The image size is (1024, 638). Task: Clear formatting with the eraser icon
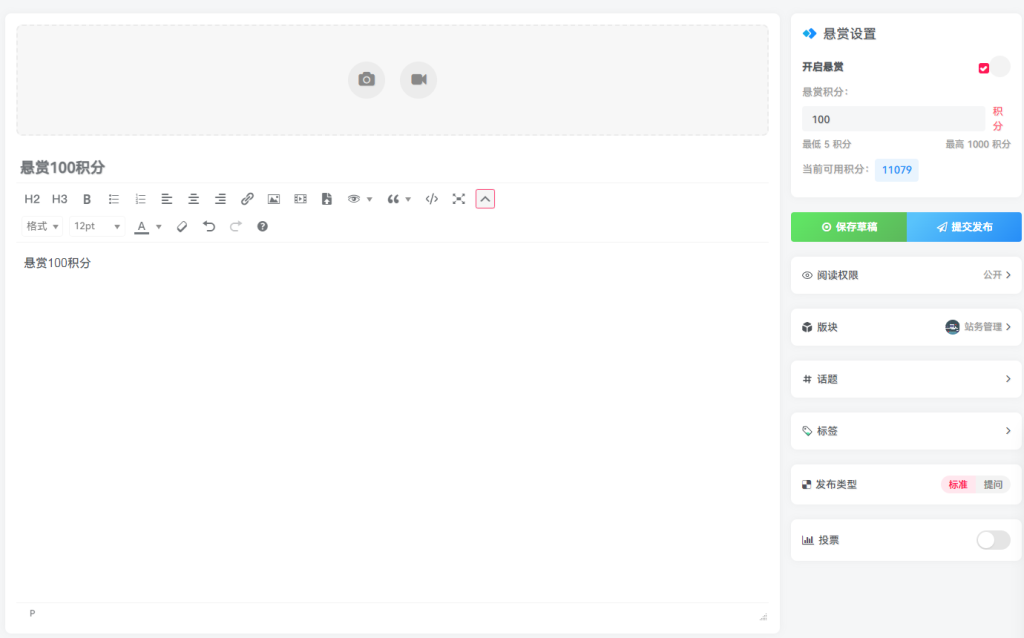[182, 226]
